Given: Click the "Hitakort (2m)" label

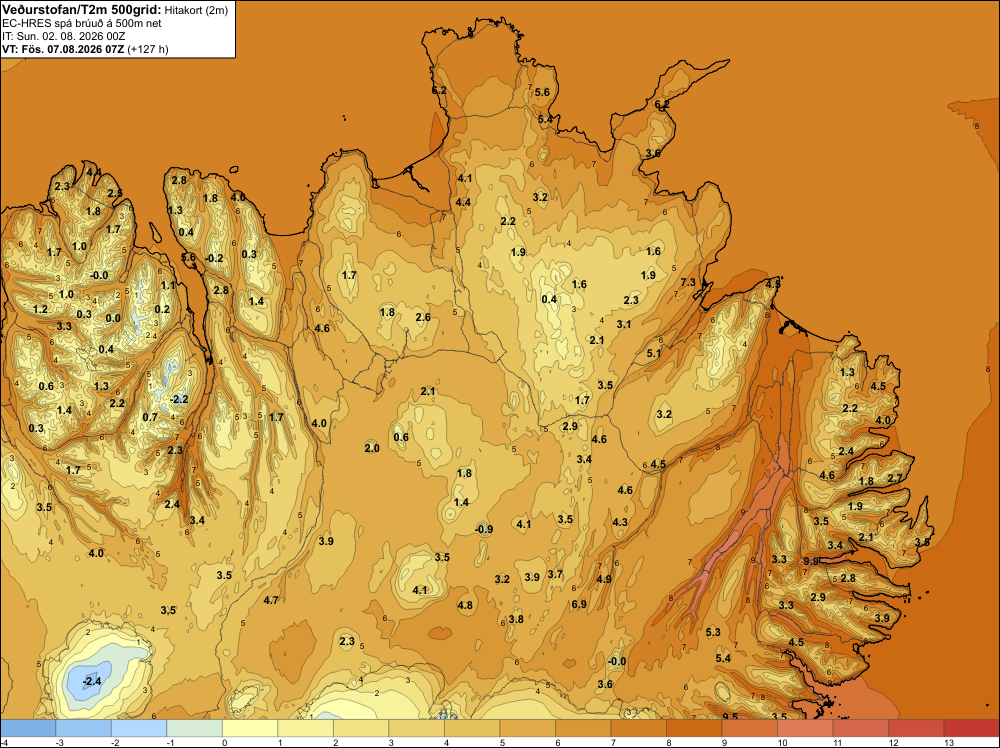Looking at the screenshot, I should point(196,10).
